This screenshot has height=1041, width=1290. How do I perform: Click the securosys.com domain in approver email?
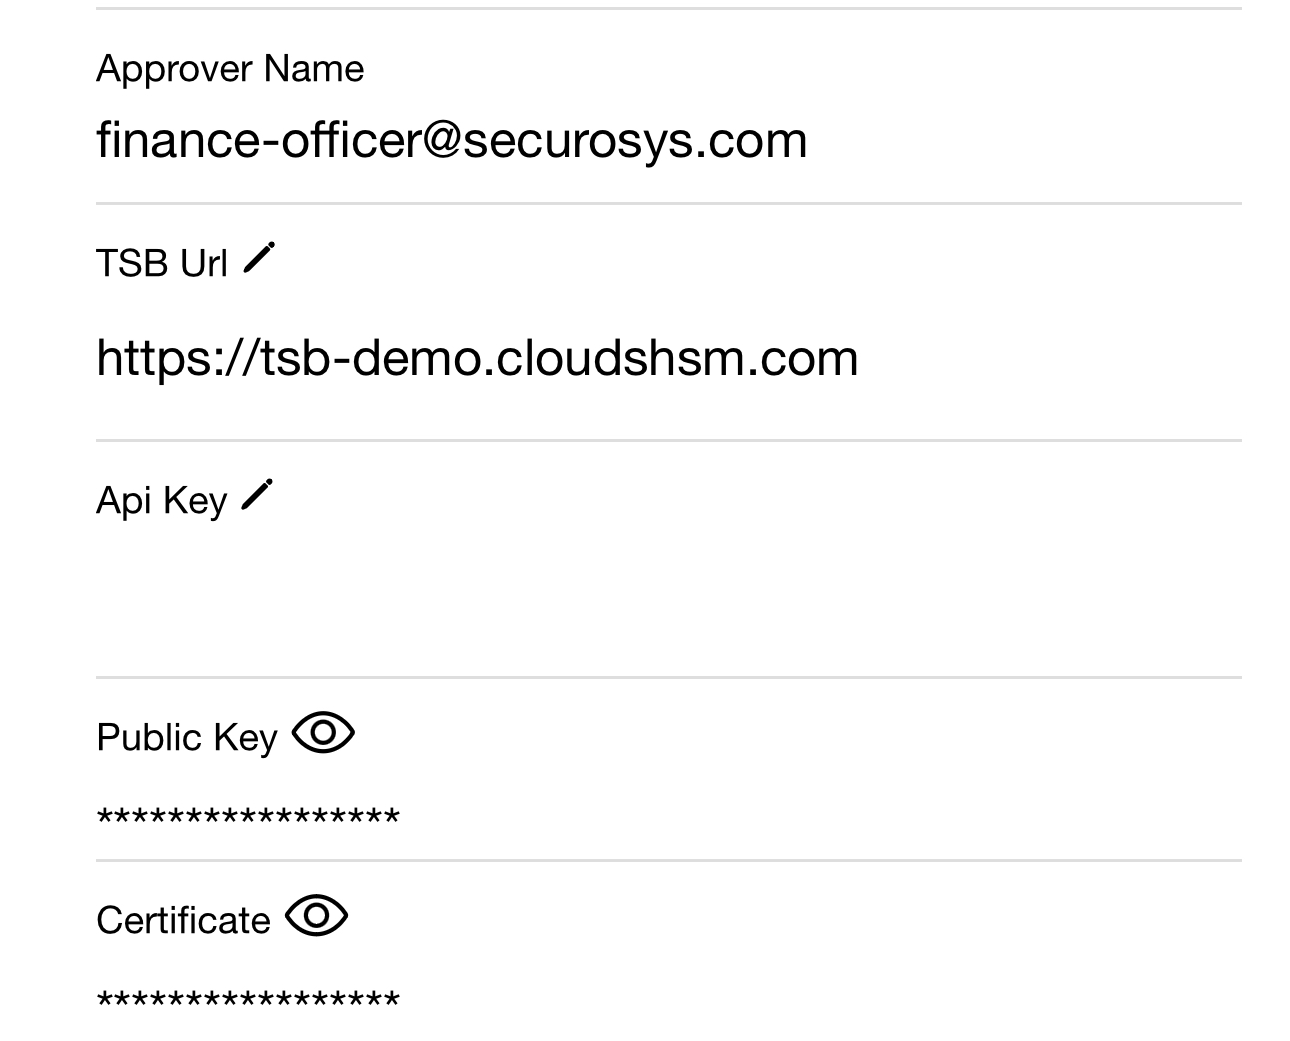pyautogui.click(x=635, y=140)
